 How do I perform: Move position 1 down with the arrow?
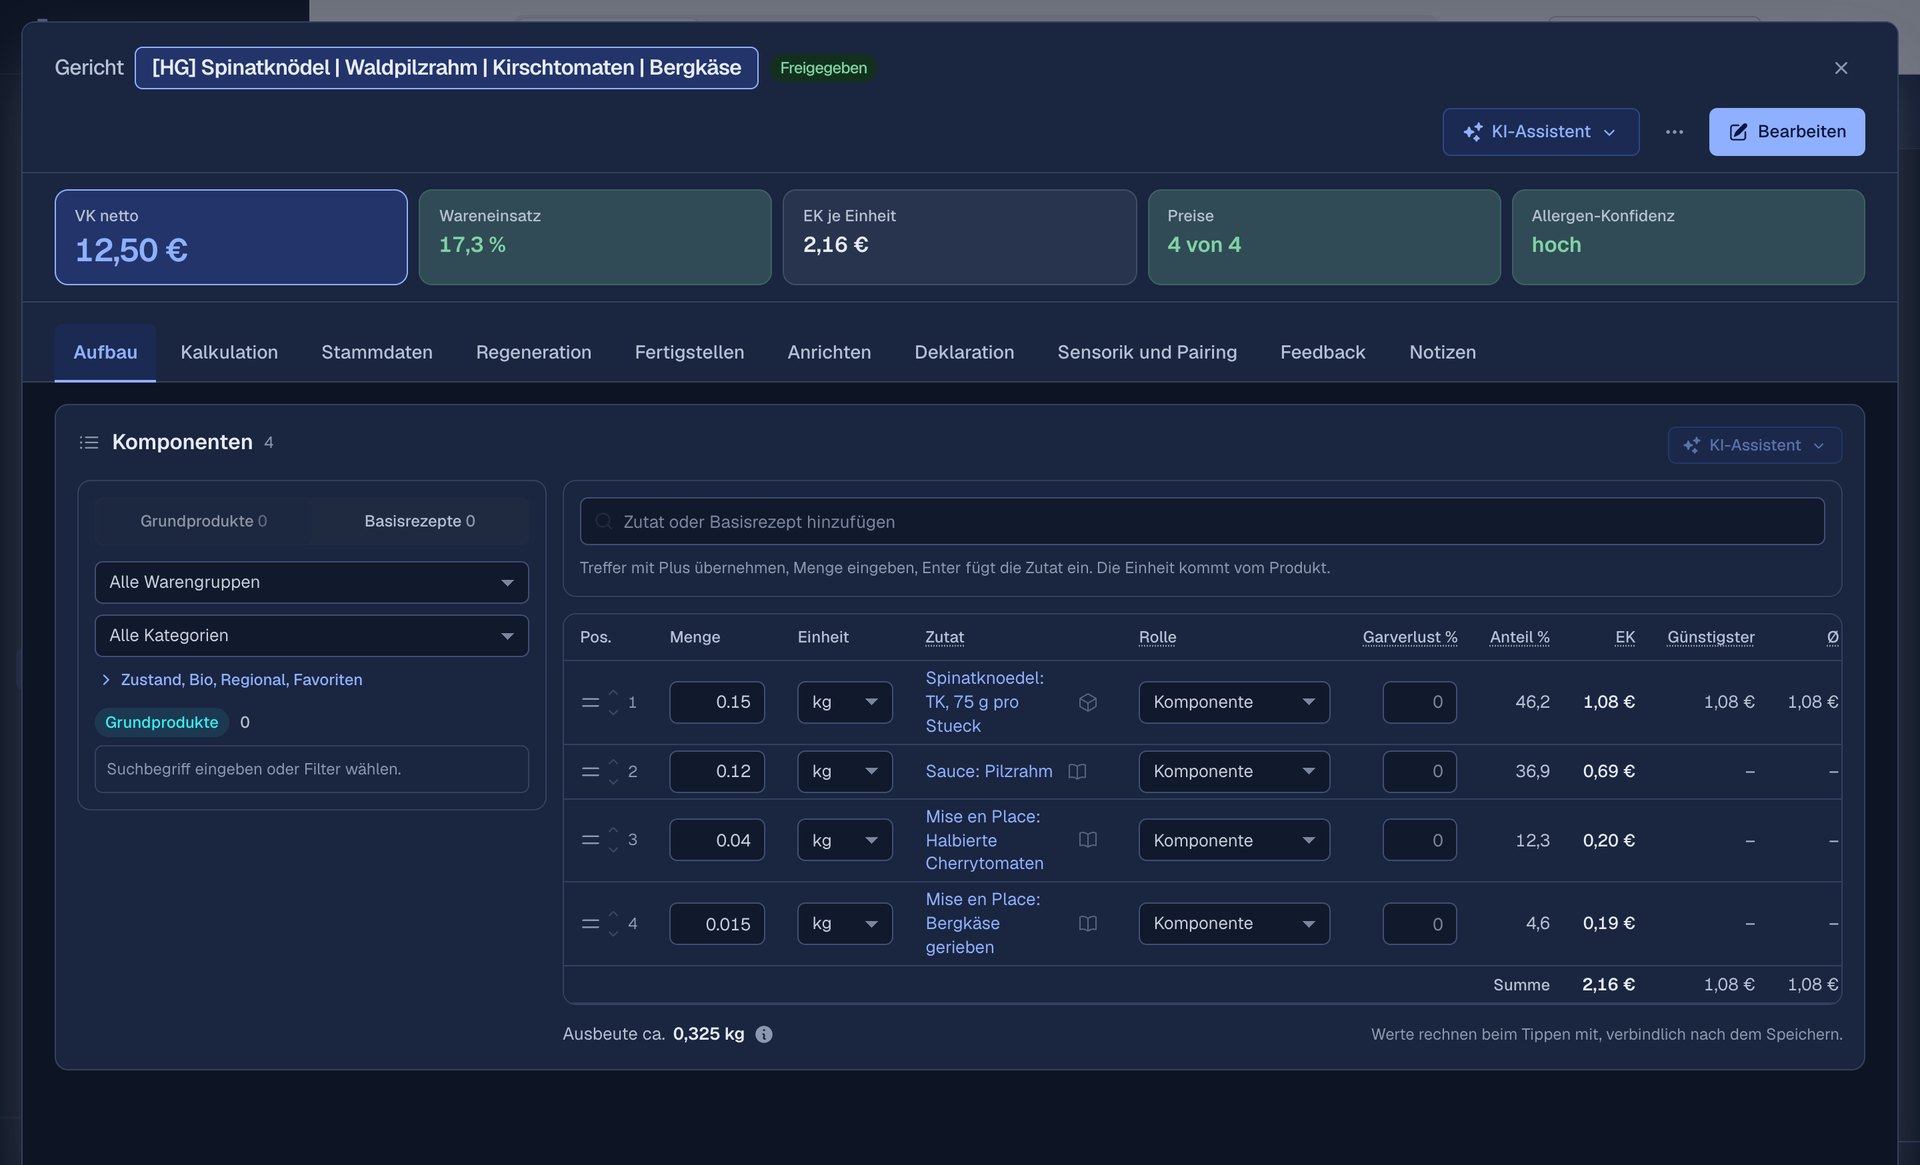(613, 712)
